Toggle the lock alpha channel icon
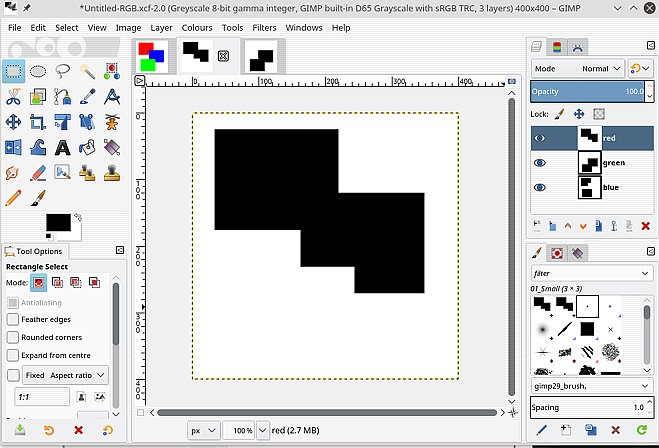 [599, 113]
